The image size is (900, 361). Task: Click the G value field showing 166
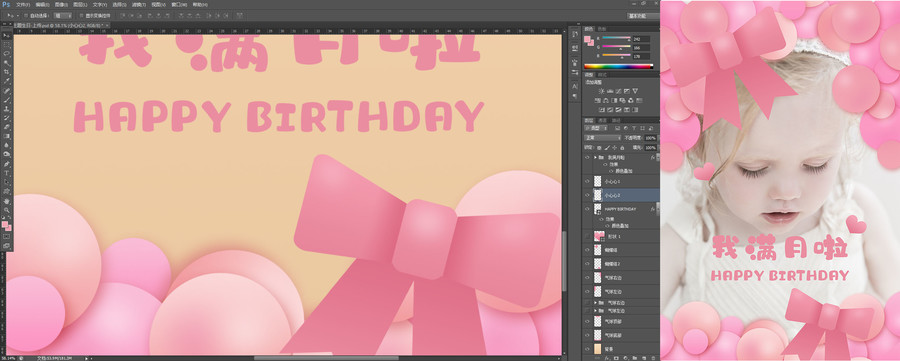pos(641,48)
